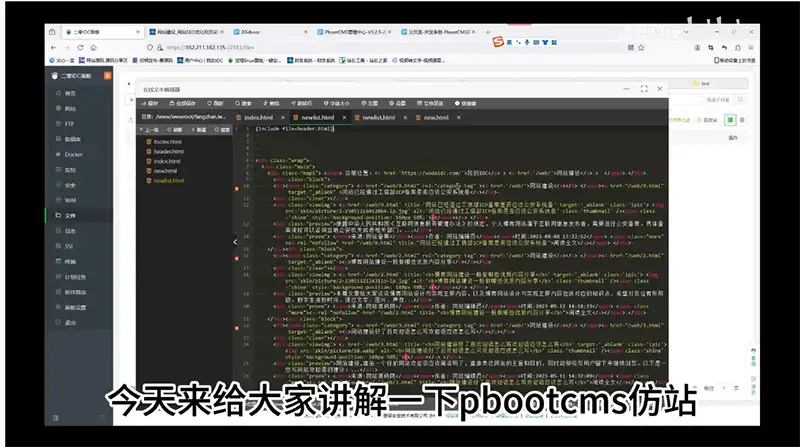The image size is (800, 447).
Task: Maximize the online text editor dialog
Action: pos(643,89)
